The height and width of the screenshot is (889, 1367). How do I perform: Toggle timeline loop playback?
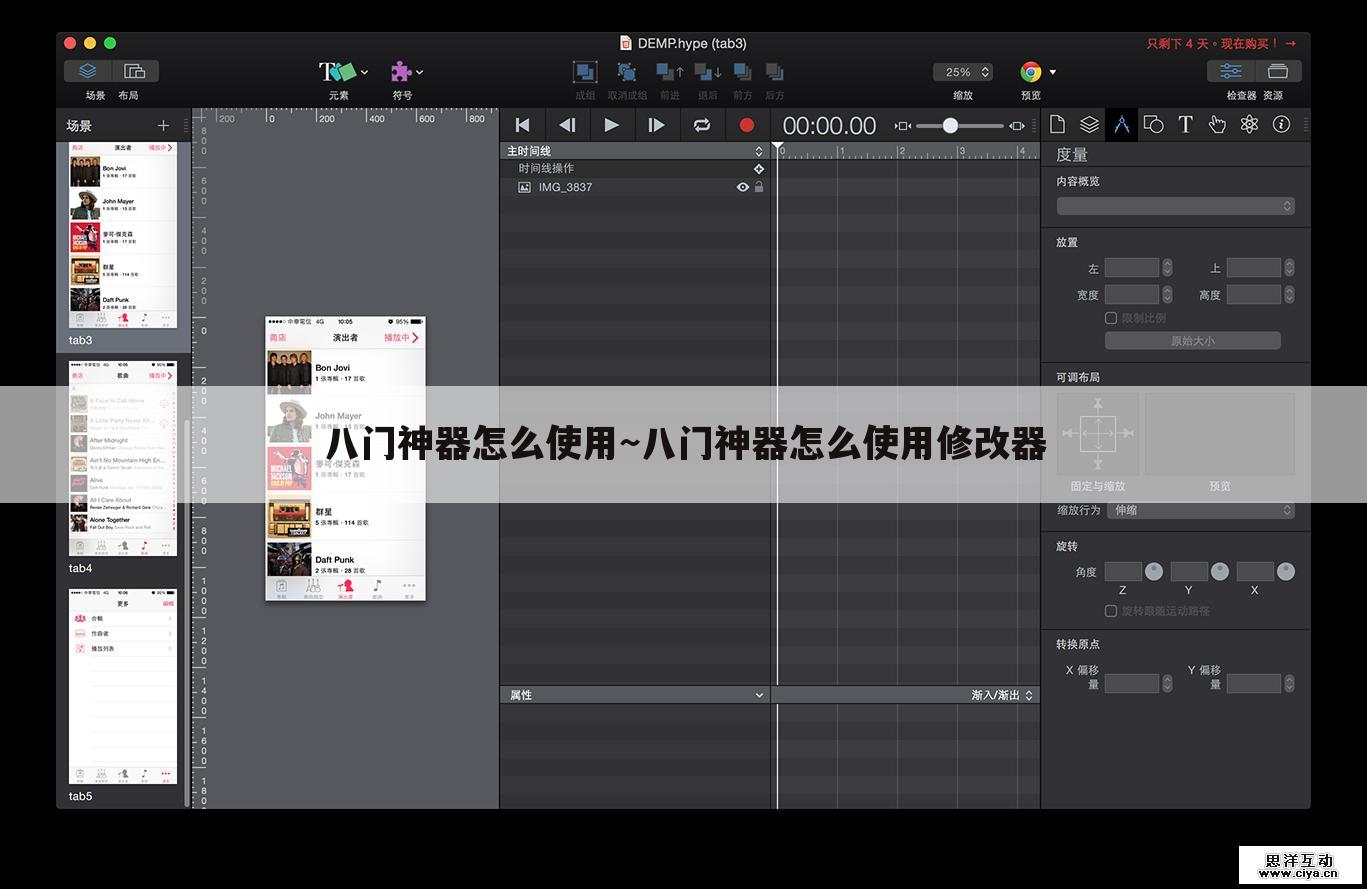(x=702, y=125)
